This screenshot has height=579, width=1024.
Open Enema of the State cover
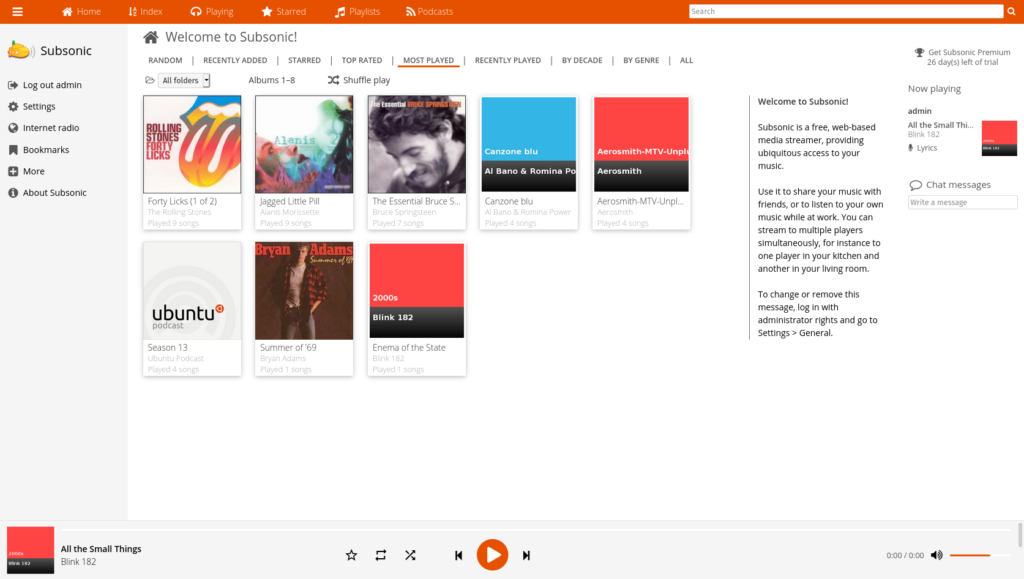417,290
